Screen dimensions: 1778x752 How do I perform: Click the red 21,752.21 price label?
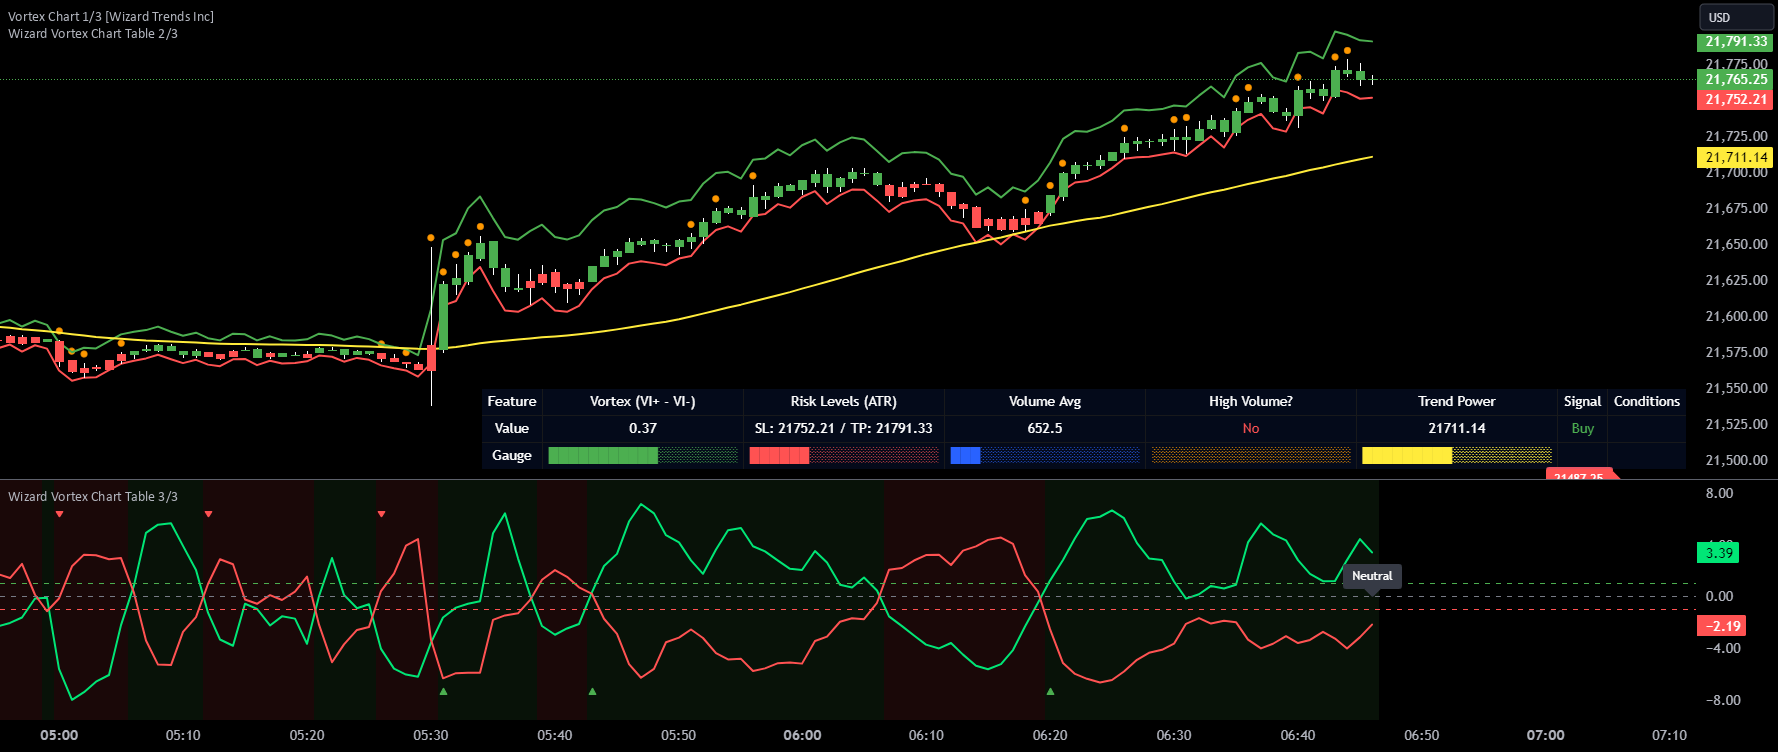tap(1735, 99)
